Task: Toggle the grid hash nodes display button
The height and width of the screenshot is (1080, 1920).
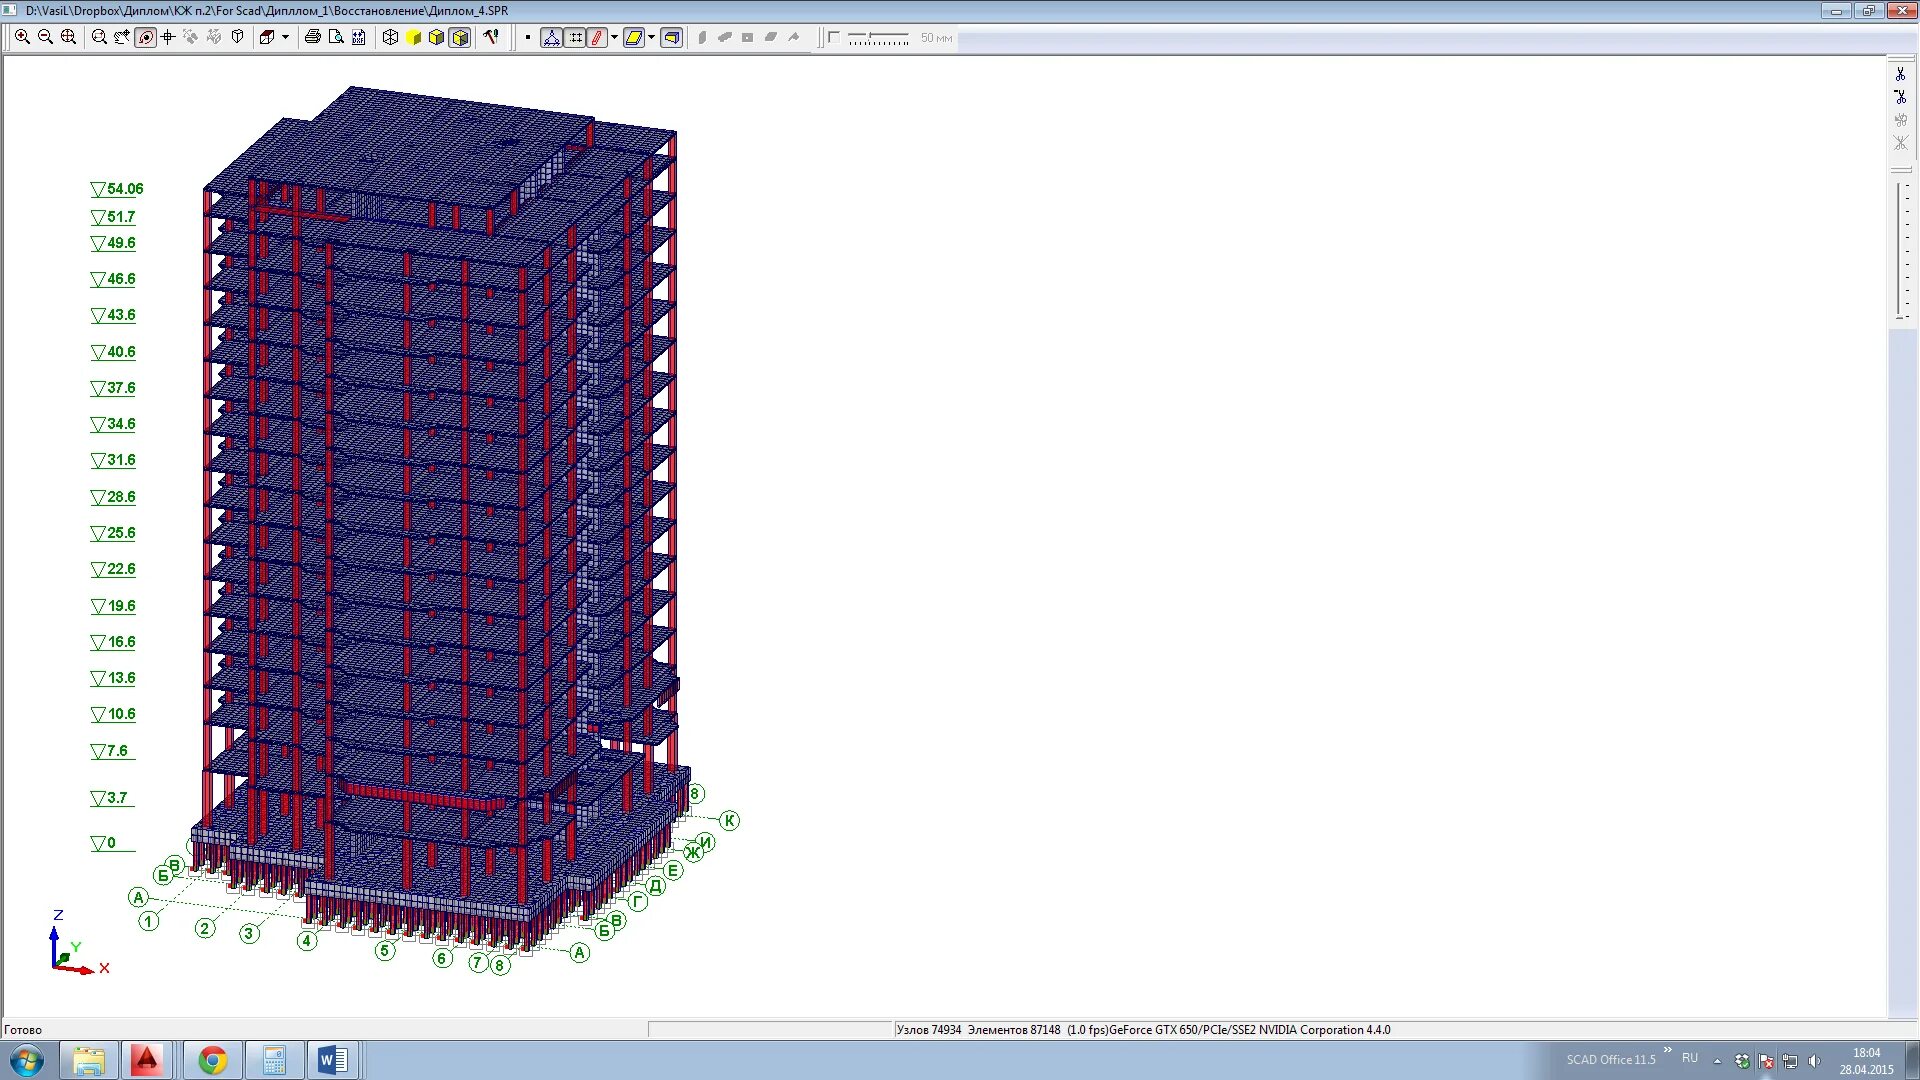Action: click(x=575, y=37)
